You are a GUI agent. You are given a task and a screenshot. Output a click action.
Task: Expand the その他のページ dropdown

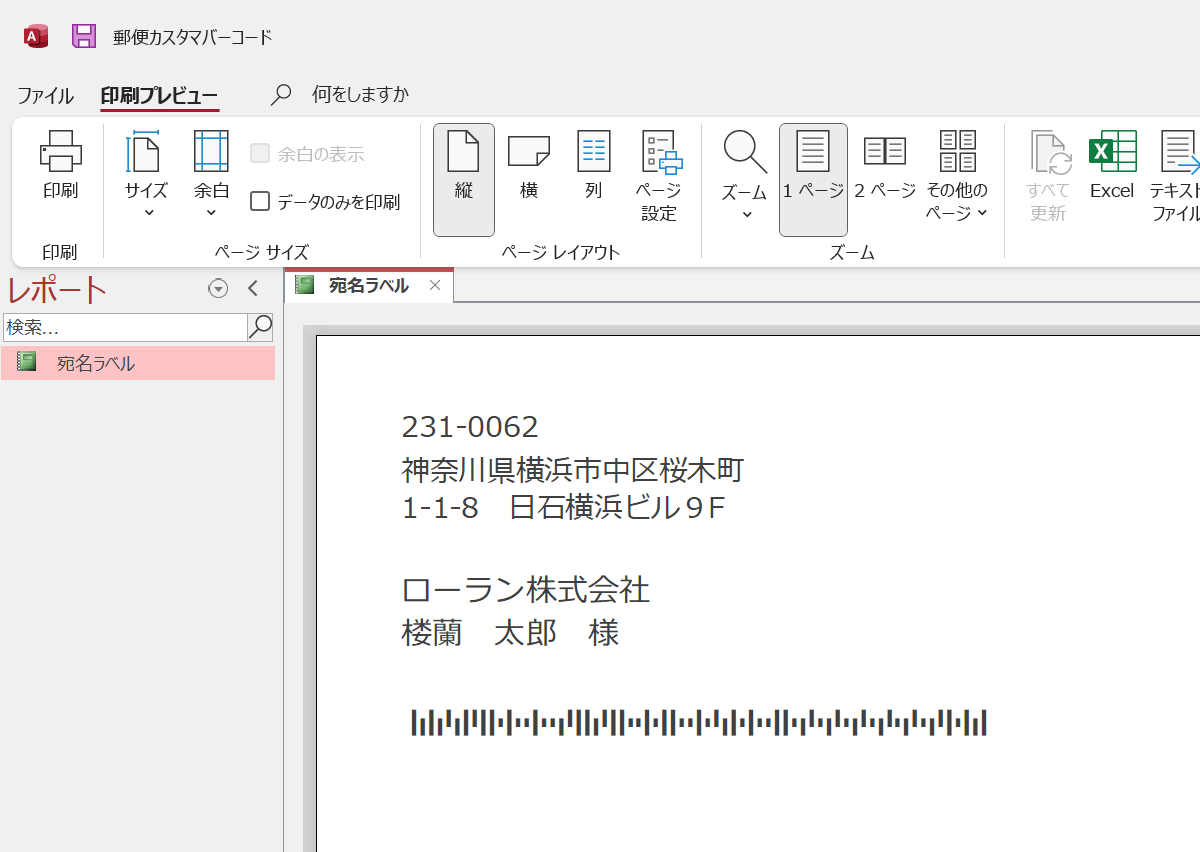(956, 178)
